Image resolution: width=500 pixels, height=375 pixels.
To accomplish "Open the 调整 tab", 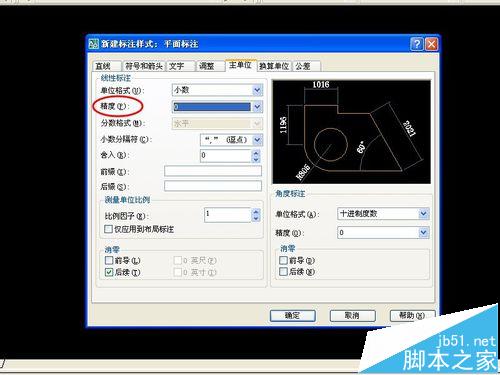I will 210,66.
